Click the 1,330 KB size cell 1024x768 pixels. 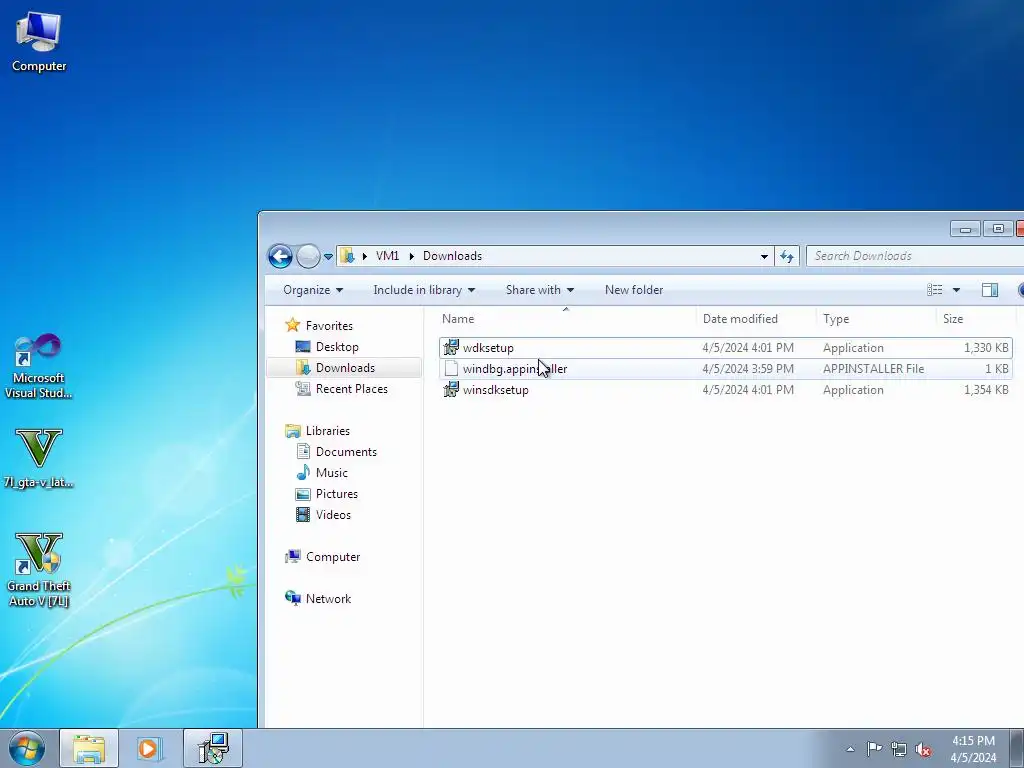click(x=986, y=348)
